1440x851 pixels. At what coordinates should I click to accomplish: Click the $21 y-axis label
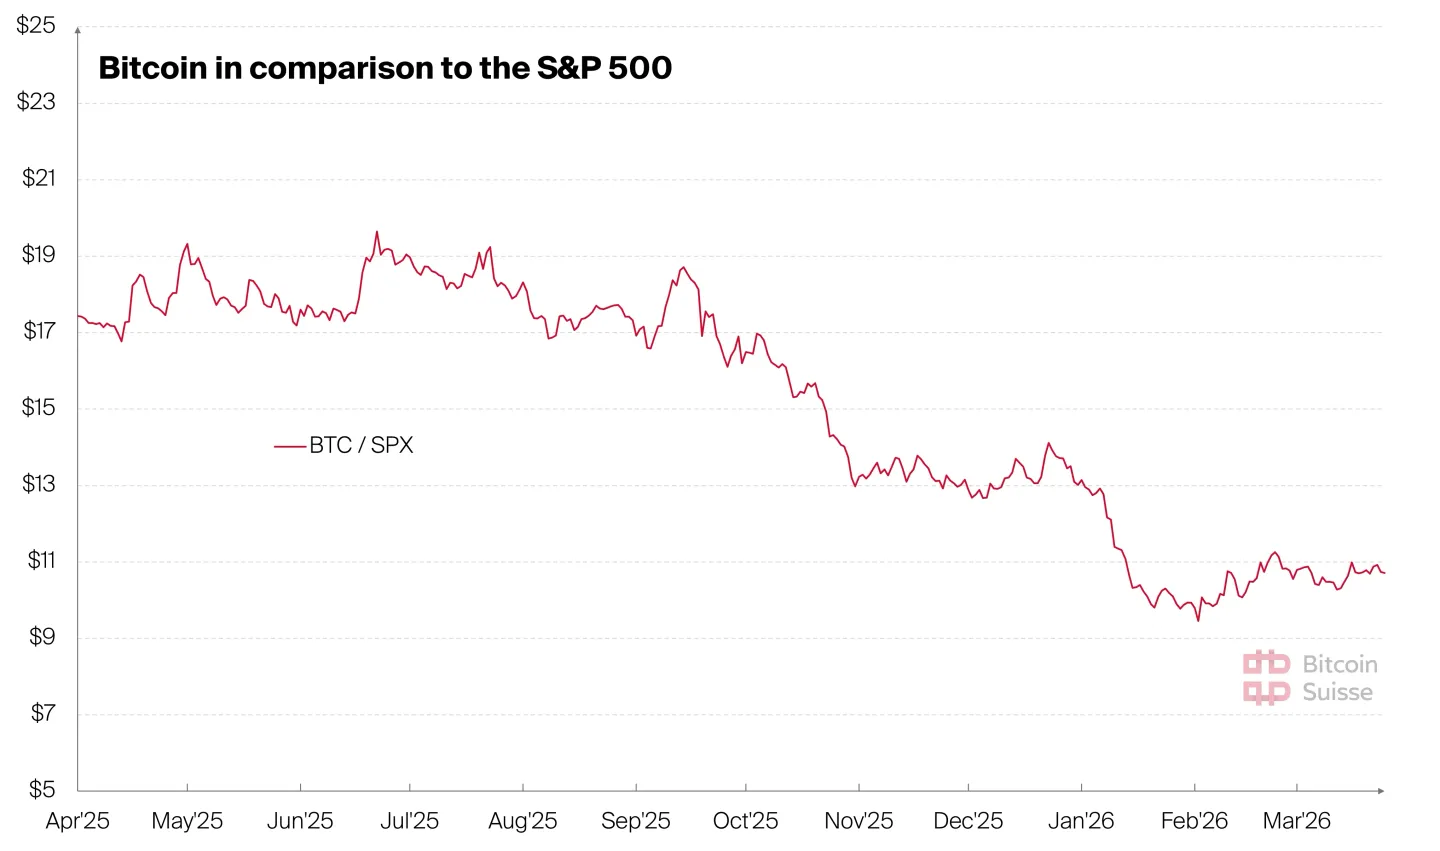(x=38, y=178)
